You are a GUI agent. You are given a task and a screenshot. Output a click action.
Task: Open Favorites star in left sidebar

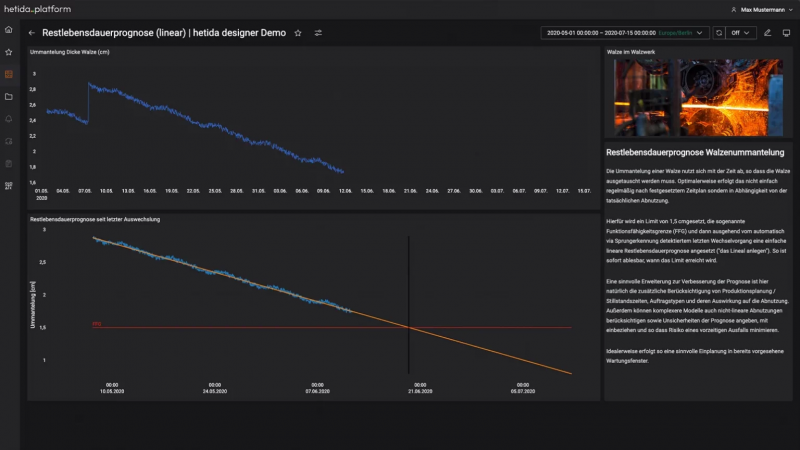coord(9,52)
